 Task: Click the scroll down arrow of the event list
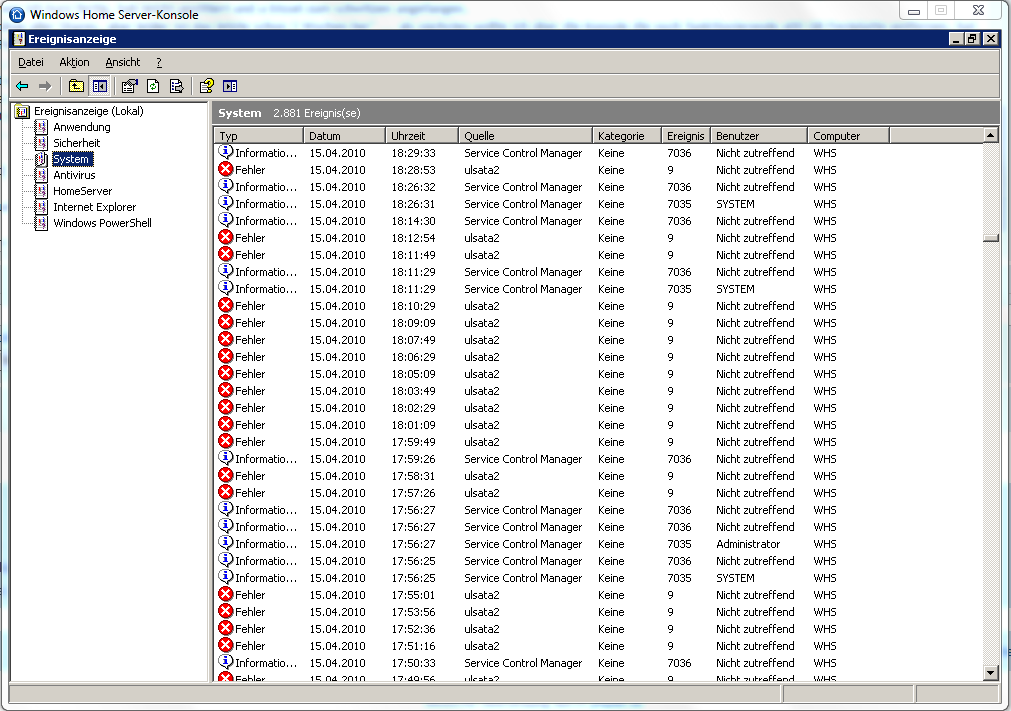[991, 672]
